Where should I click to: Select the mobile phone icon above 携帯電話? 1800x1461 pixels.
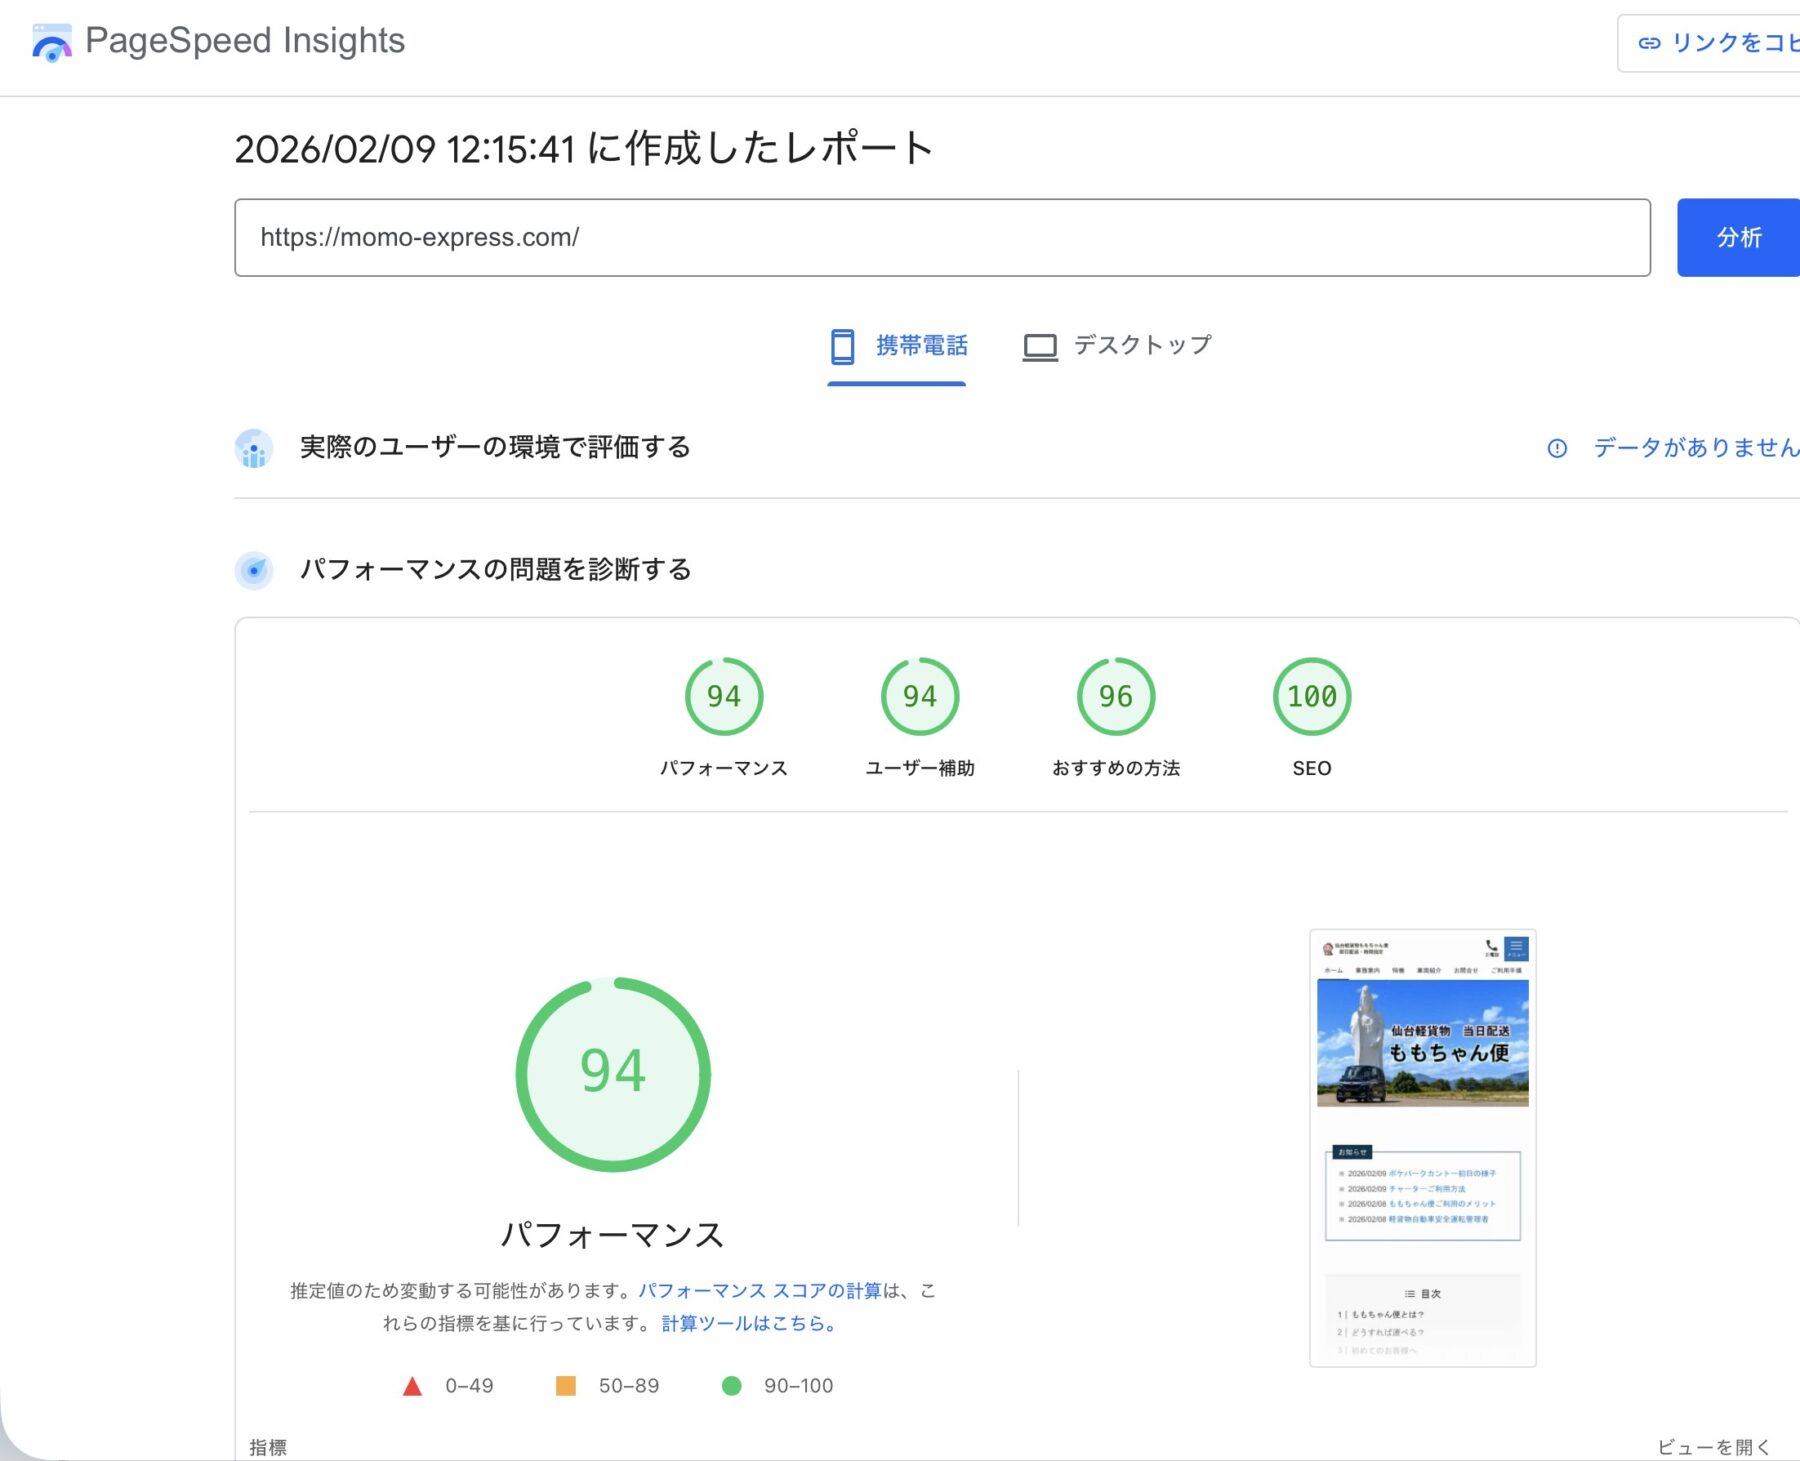point(842,346)
